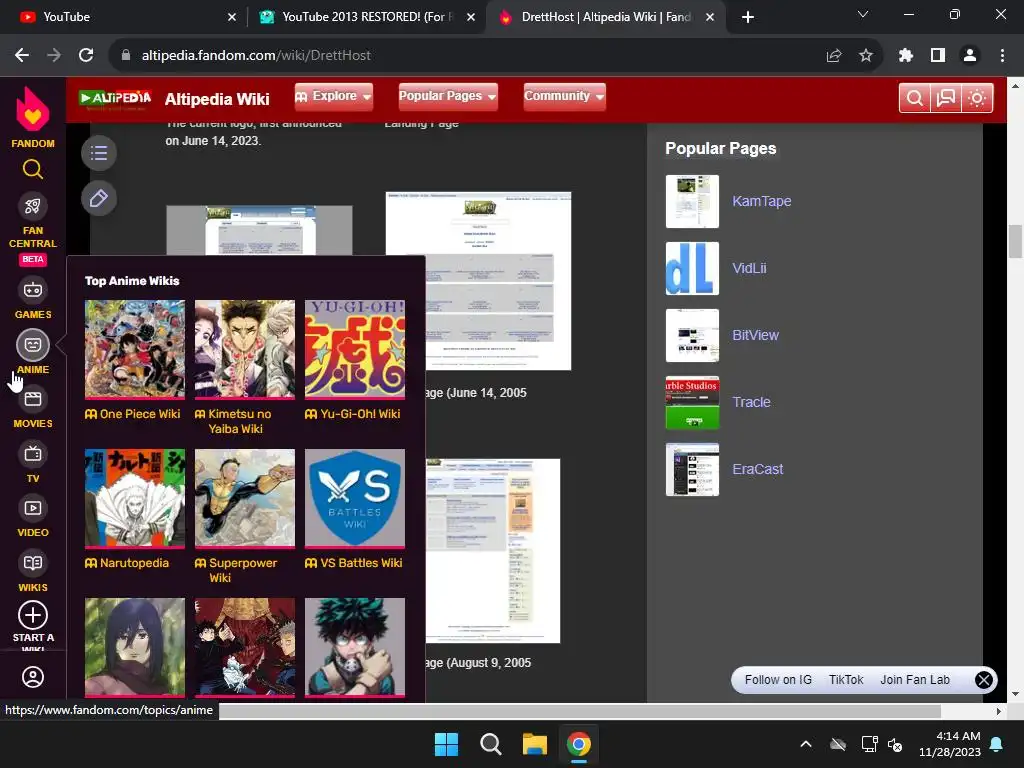1024x768 pixels.
Task: Open the Anime category icon
Action: 33,345
